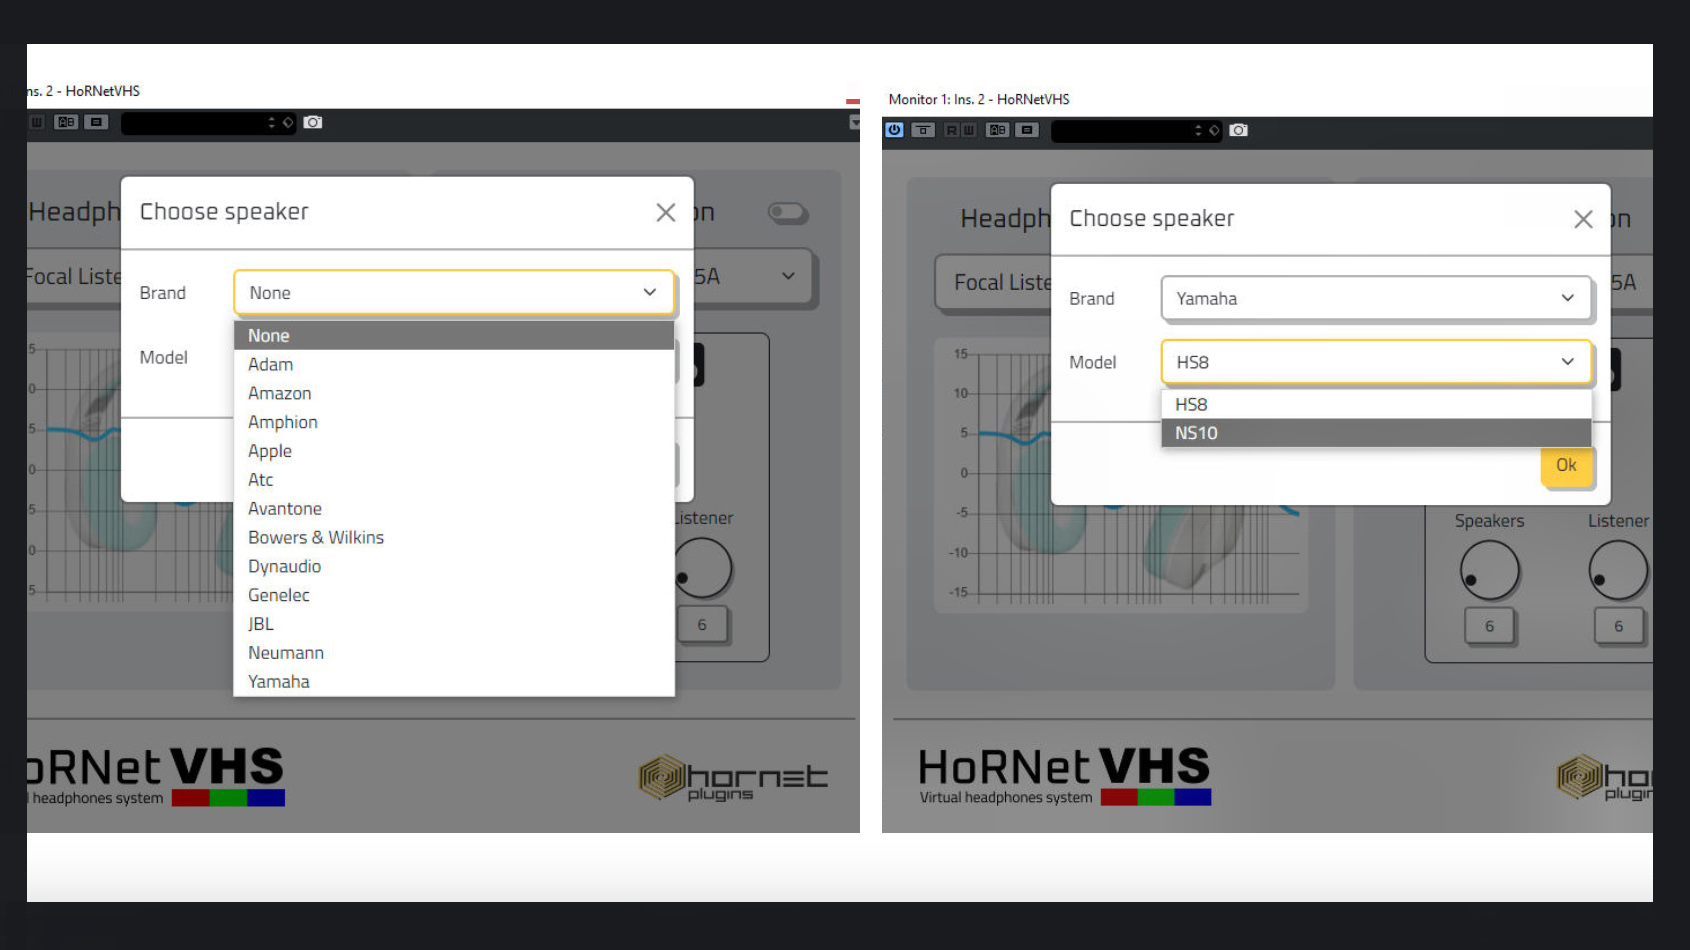Collapse the Model dropdown showing HS8
The height and width of the screenshot is (950, 1690).
click(x=1375, y=362)
